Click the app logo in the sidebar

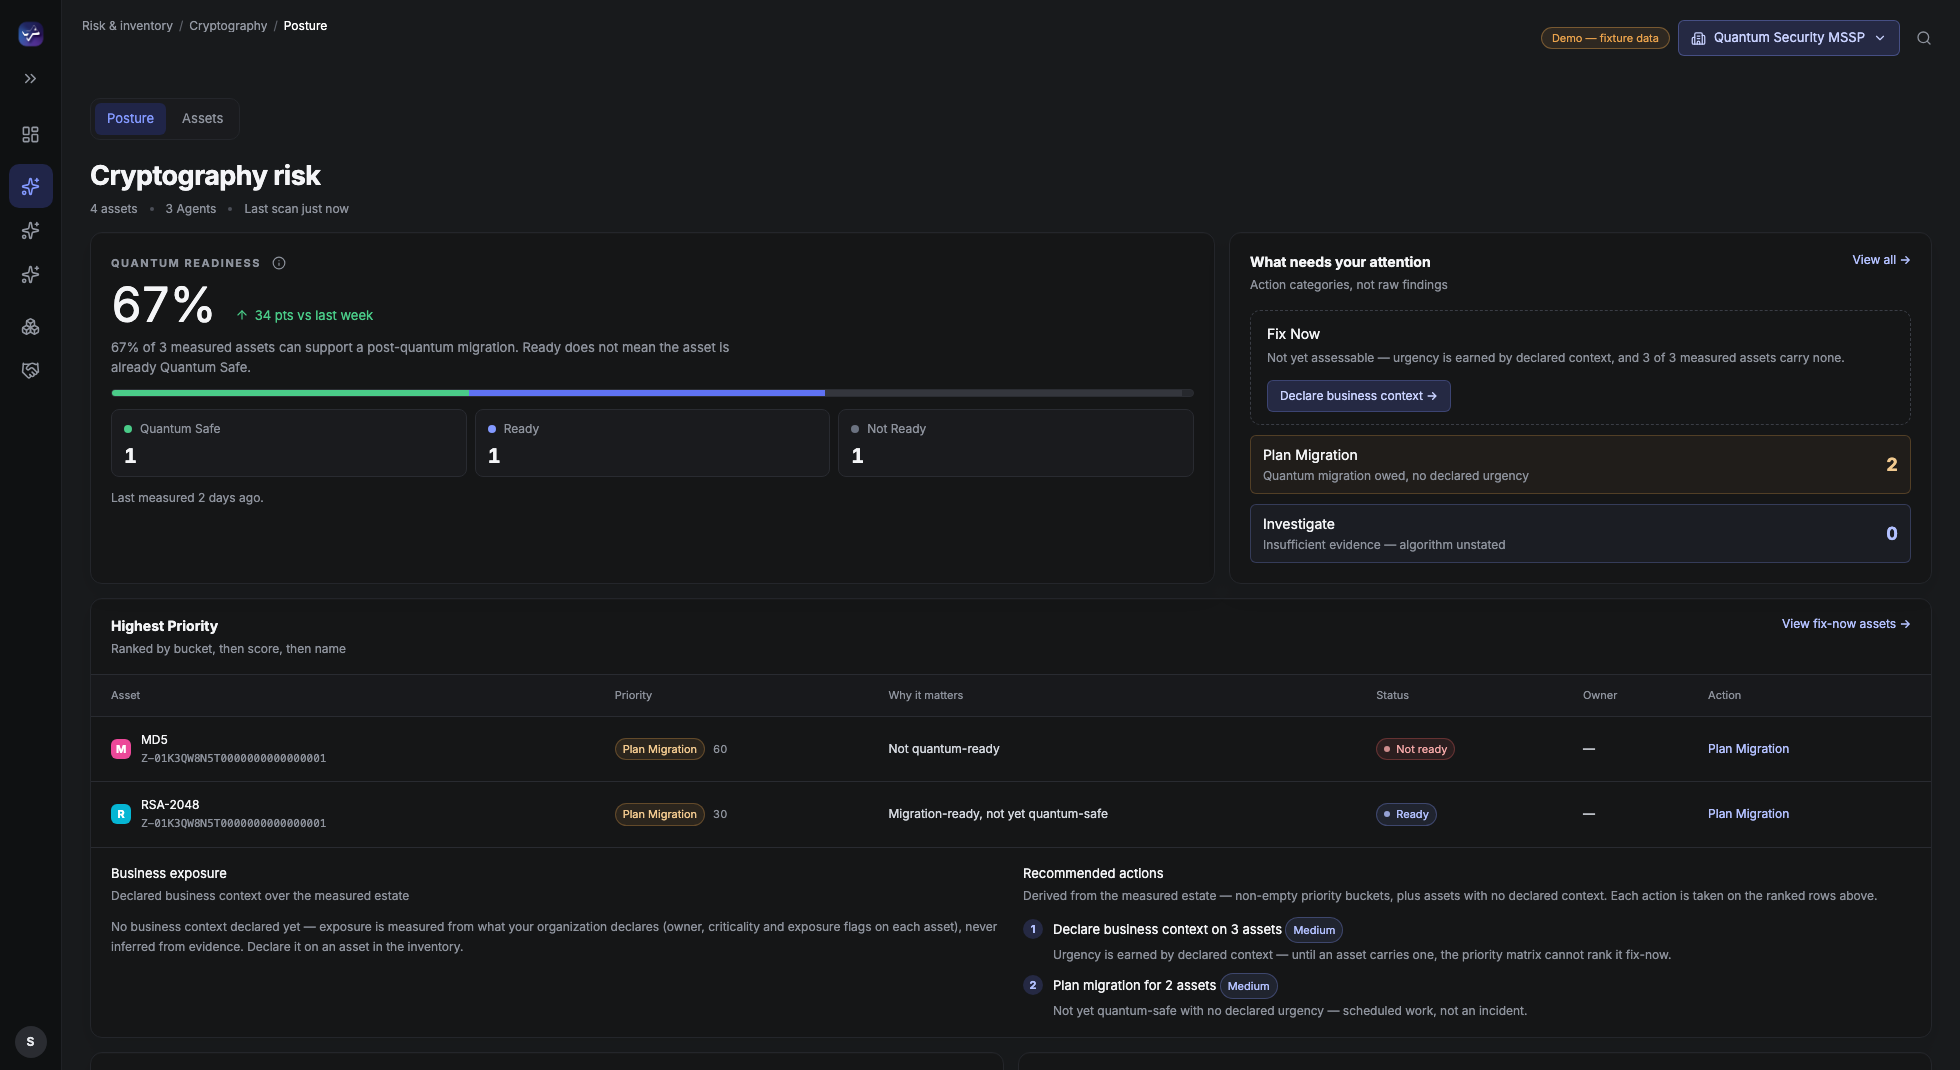click(x=31, y=34)
